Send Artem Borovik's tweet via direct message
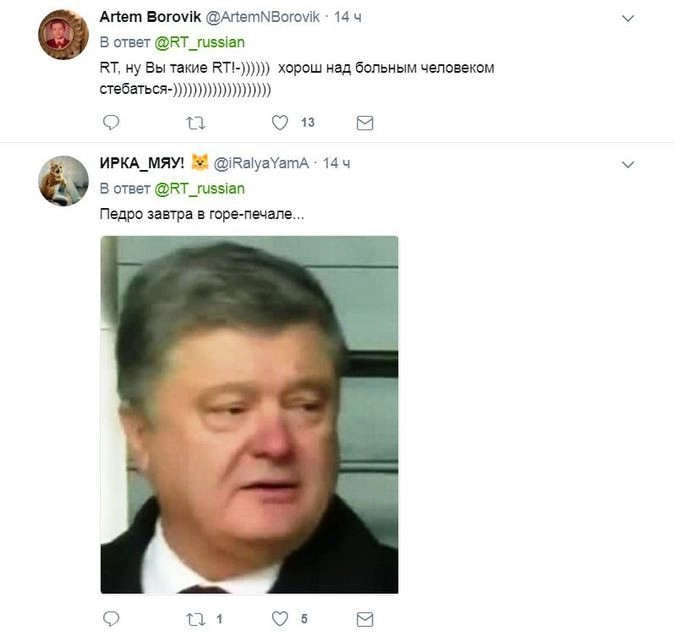675x636 pixels. (365, 123)
